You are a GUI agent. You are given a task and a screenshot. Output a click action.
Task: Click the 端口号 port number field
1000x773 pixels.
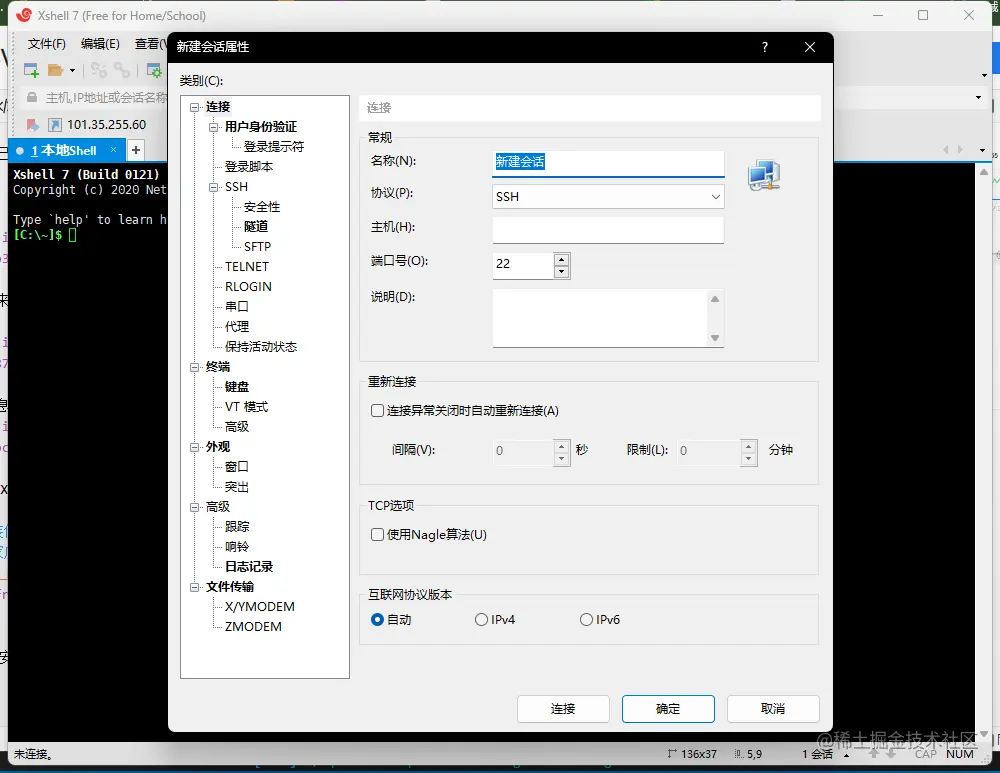(523, 264)
